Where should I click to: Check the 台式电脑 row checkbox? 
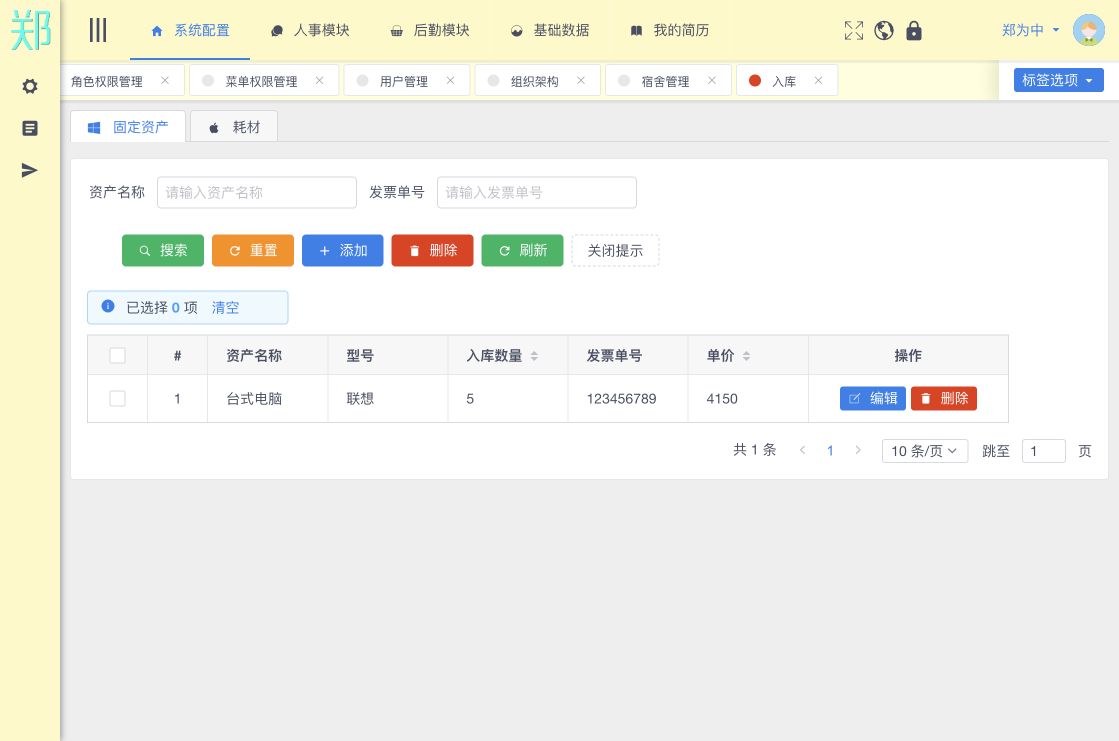click(x=118, y=398)
